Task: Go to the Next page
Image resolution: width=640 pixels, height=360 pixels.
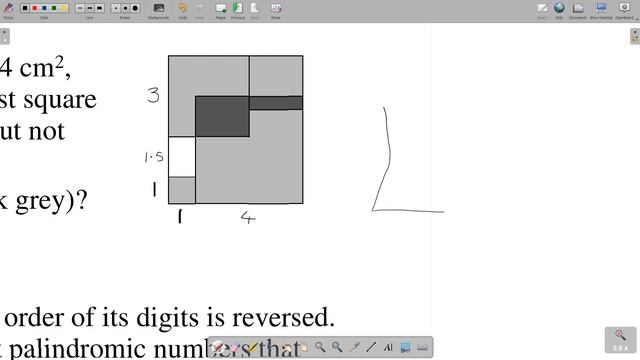Action: tap(254, 10)
